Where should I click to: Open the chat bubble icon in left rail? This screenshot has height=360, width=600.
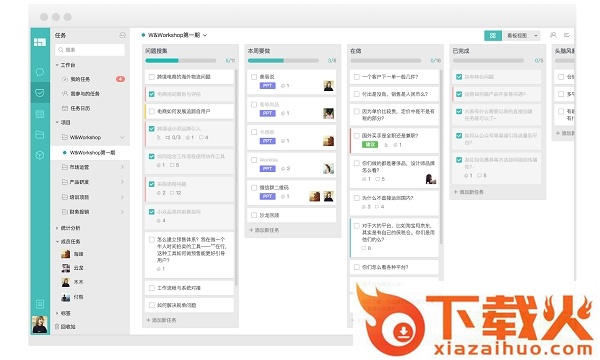(40, 72)
